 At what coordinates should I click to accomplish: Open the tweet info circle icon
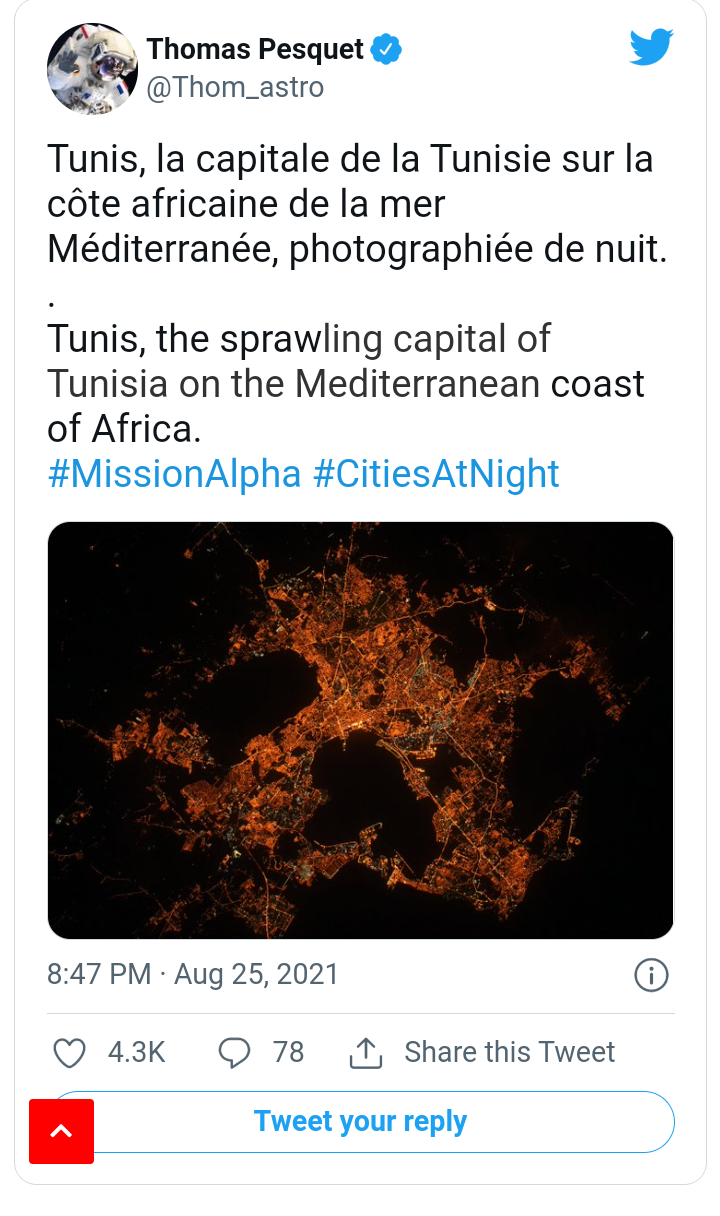coord(651,974)
